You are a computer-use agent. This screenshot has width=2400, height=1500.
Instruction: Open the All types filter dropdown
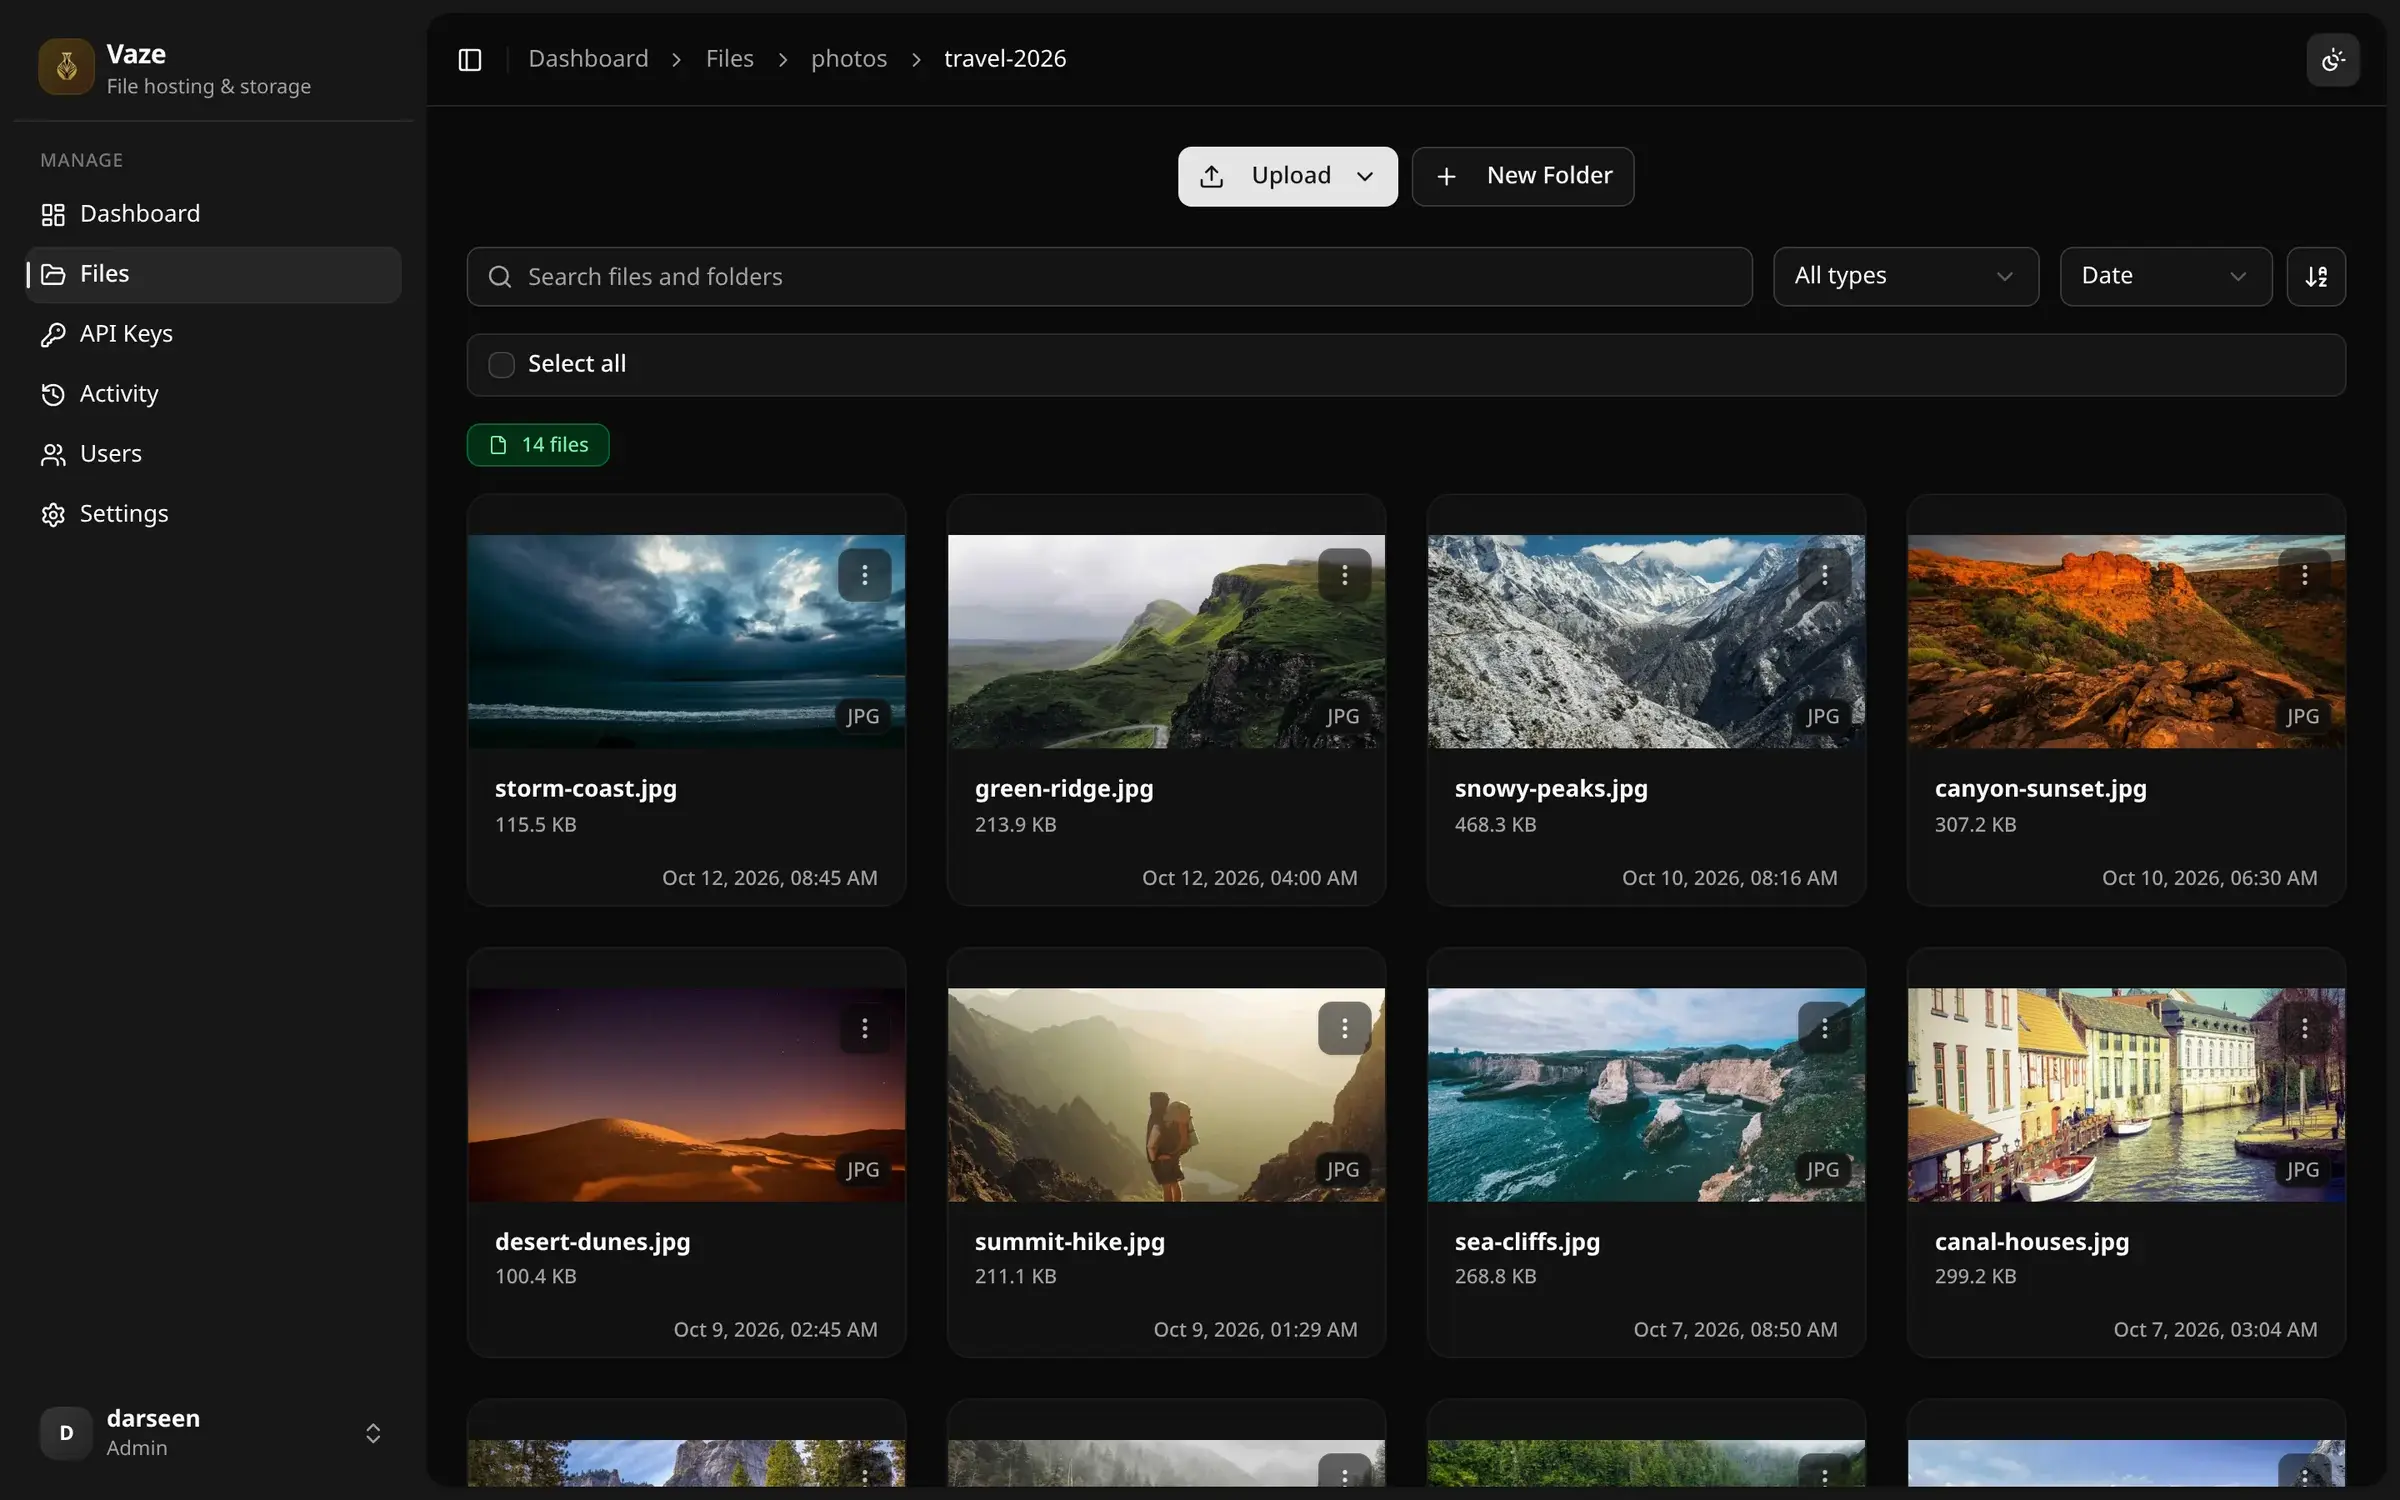coord(1905,277)
